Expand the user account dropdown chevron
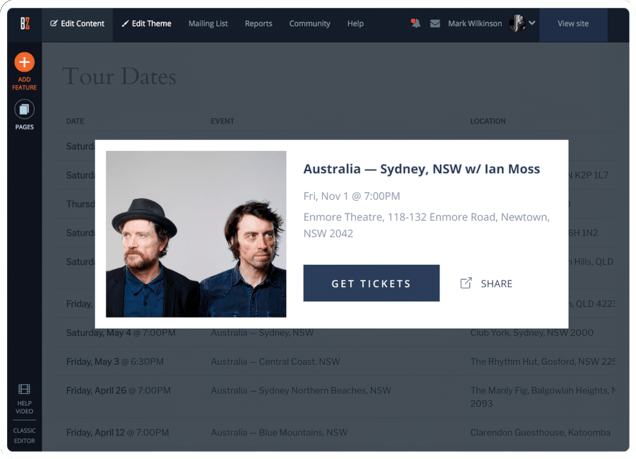 point(532,23)
